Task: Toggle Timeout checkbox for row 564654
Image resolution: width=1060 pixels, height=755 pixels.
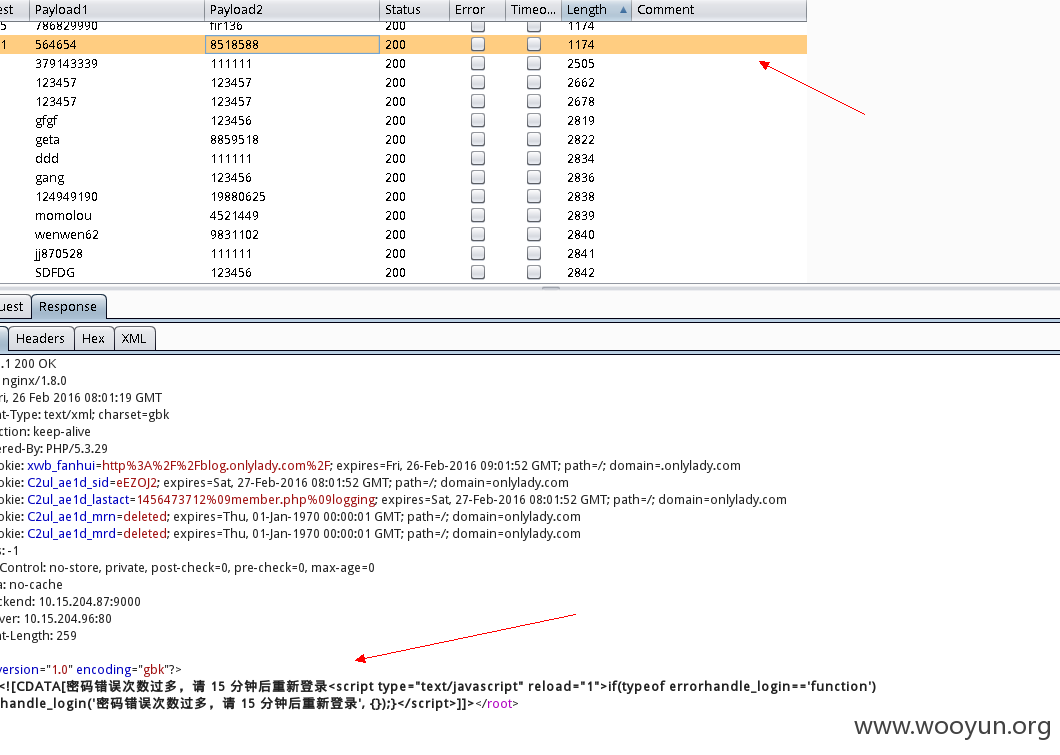Action: pyautogui.click(x=534, y=44)
